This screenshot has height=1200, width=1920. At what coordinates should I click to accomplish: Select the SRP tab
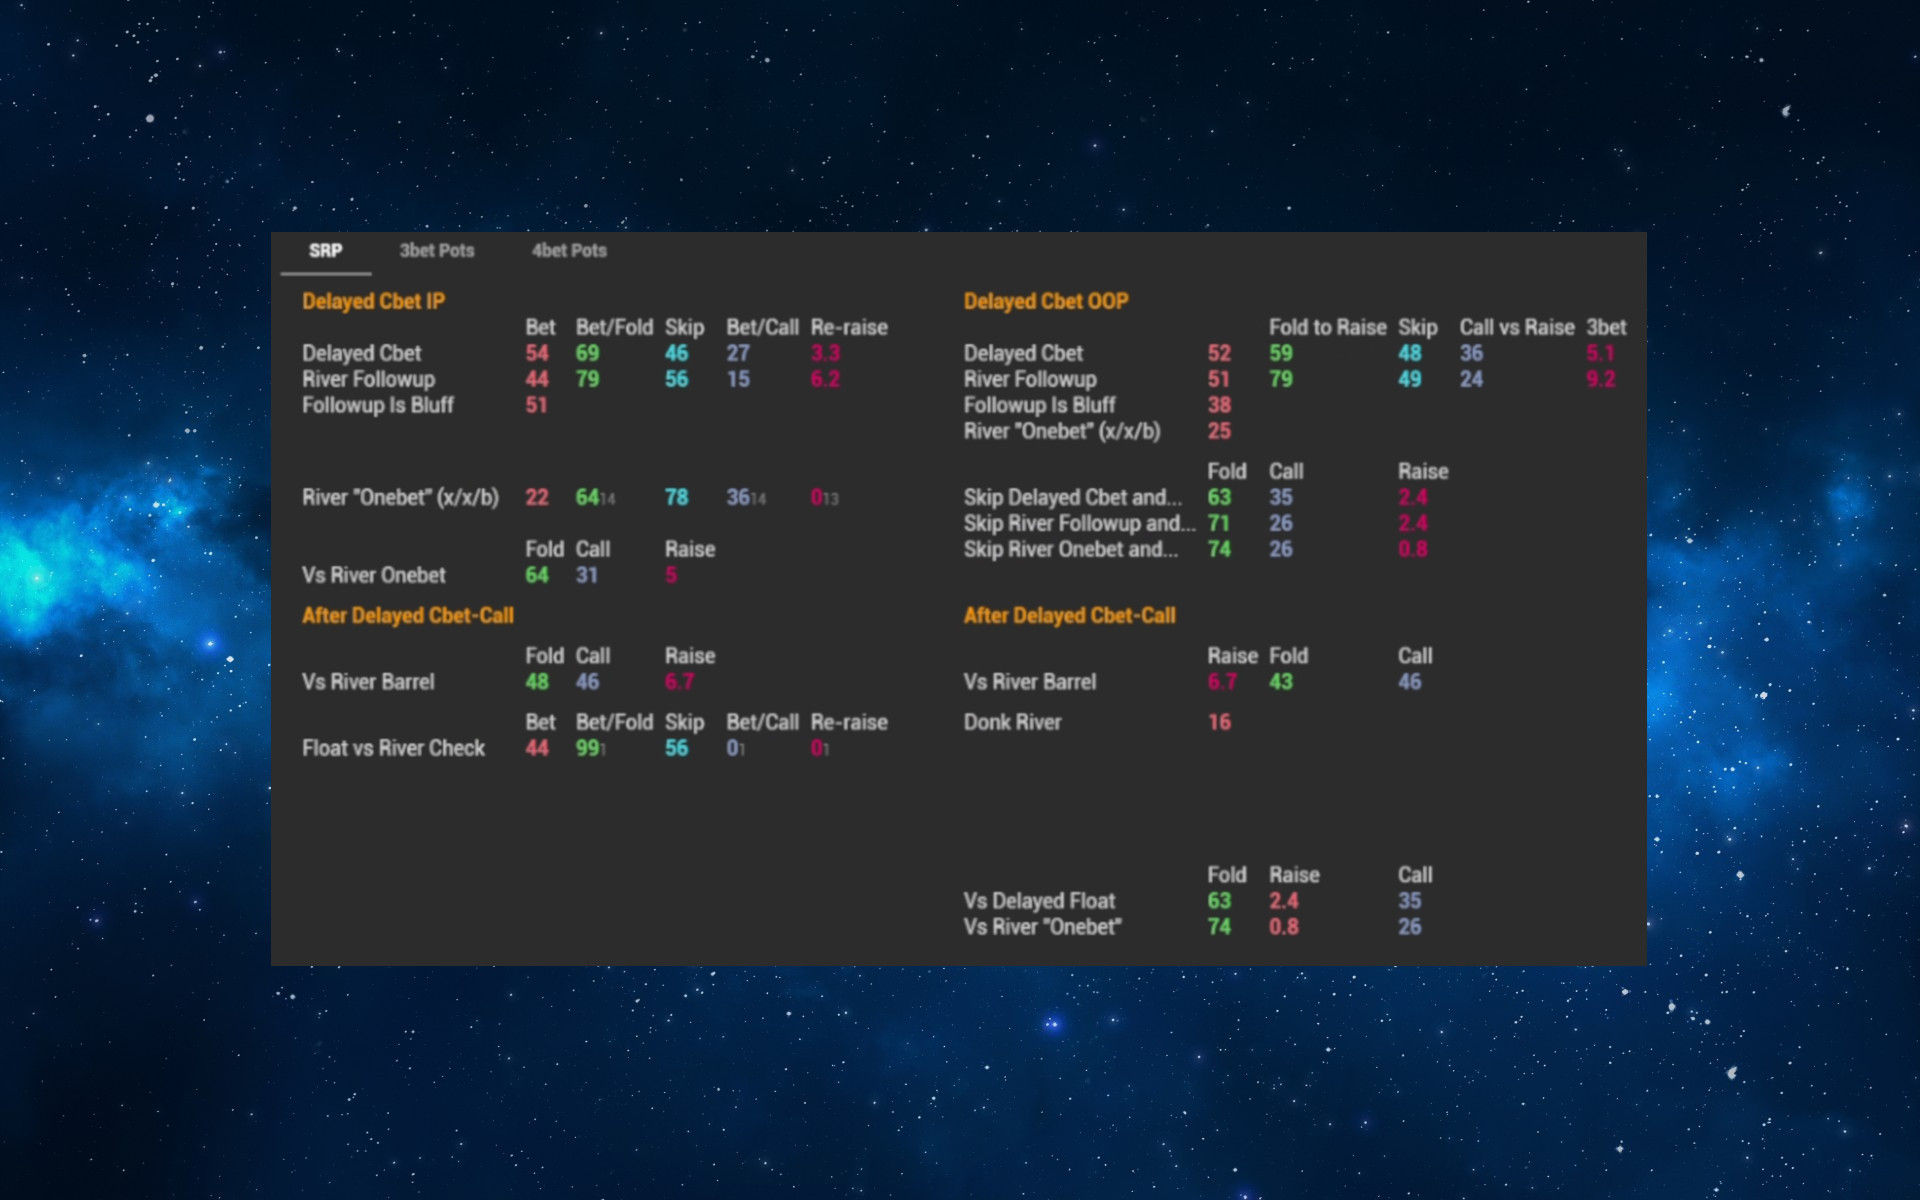pos(325,251)
